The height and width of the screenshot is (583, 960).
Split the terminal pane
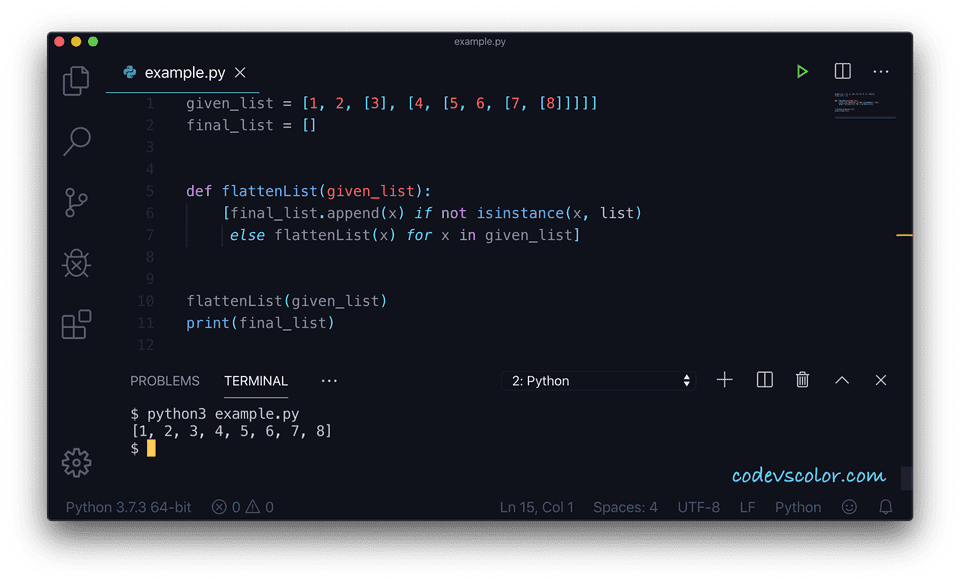[763, 380]
